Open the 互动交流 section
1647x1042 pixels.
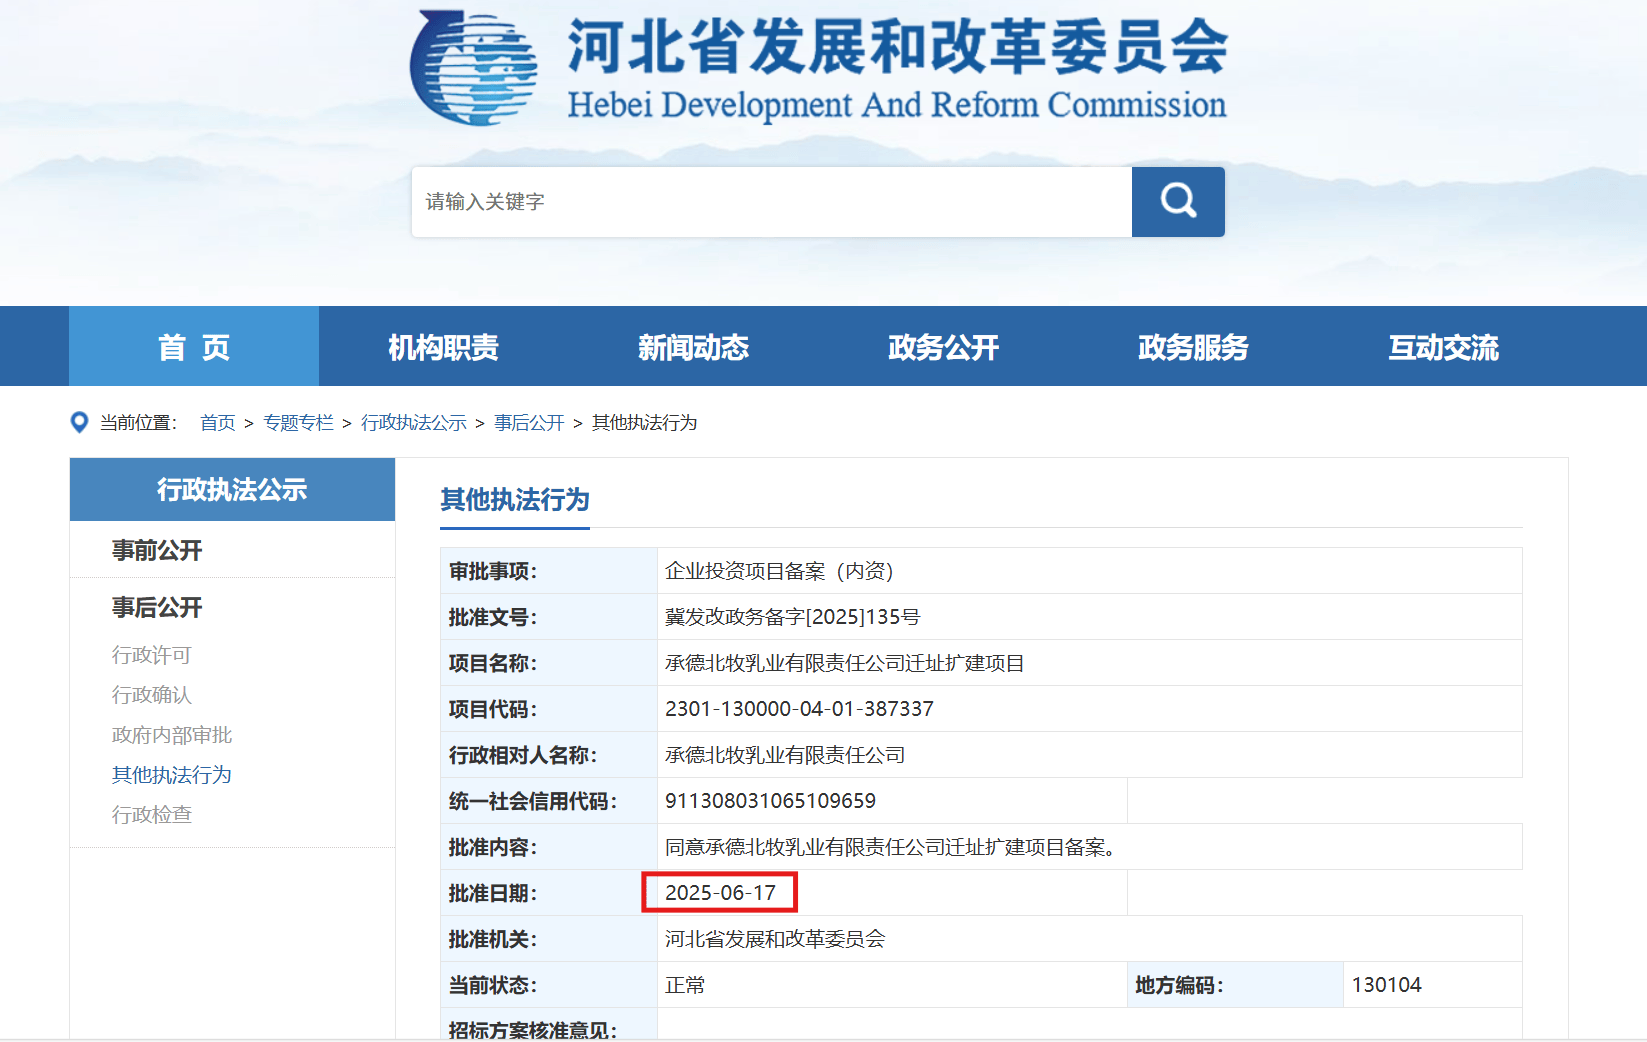tap(1441, 347)
